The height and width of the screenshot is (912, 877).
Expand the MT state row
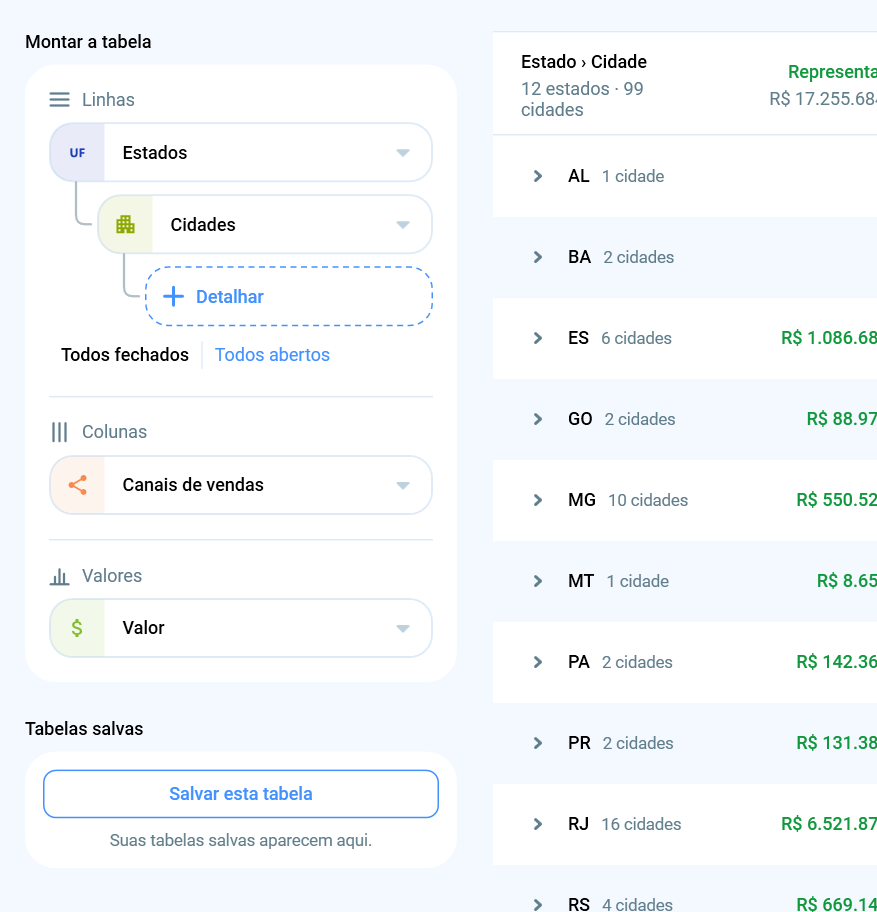coord(538,581)
